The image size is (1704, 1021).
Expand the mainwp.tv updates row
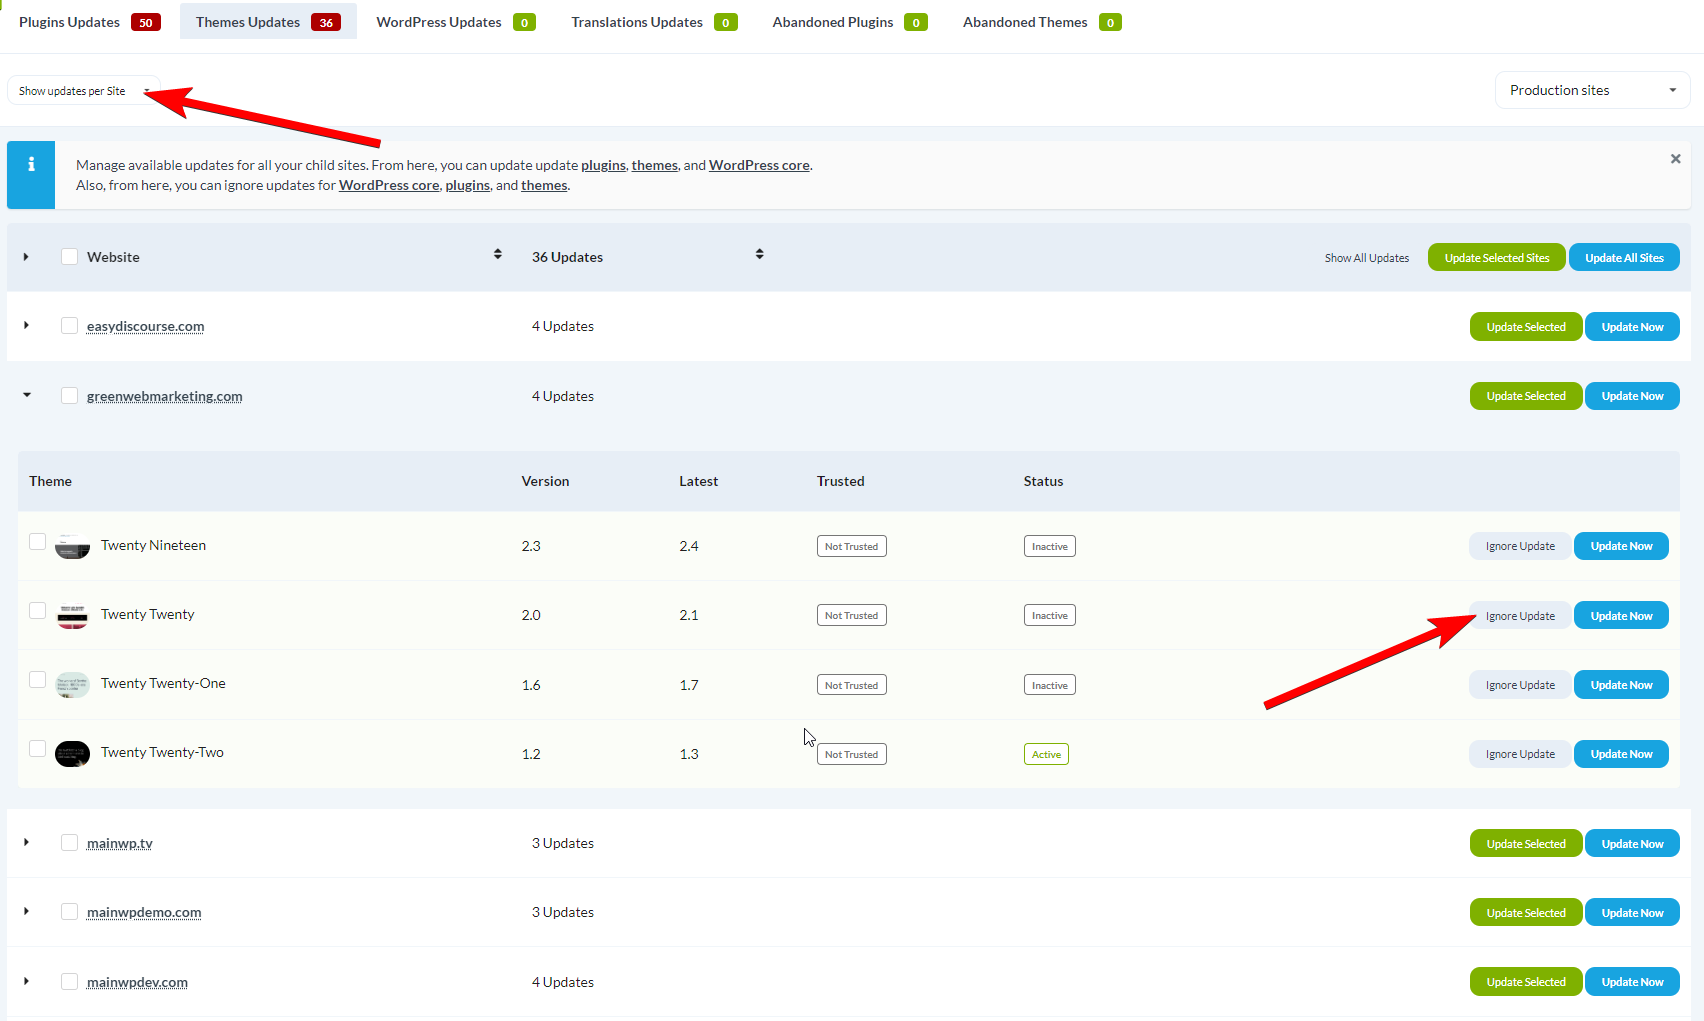26,842
